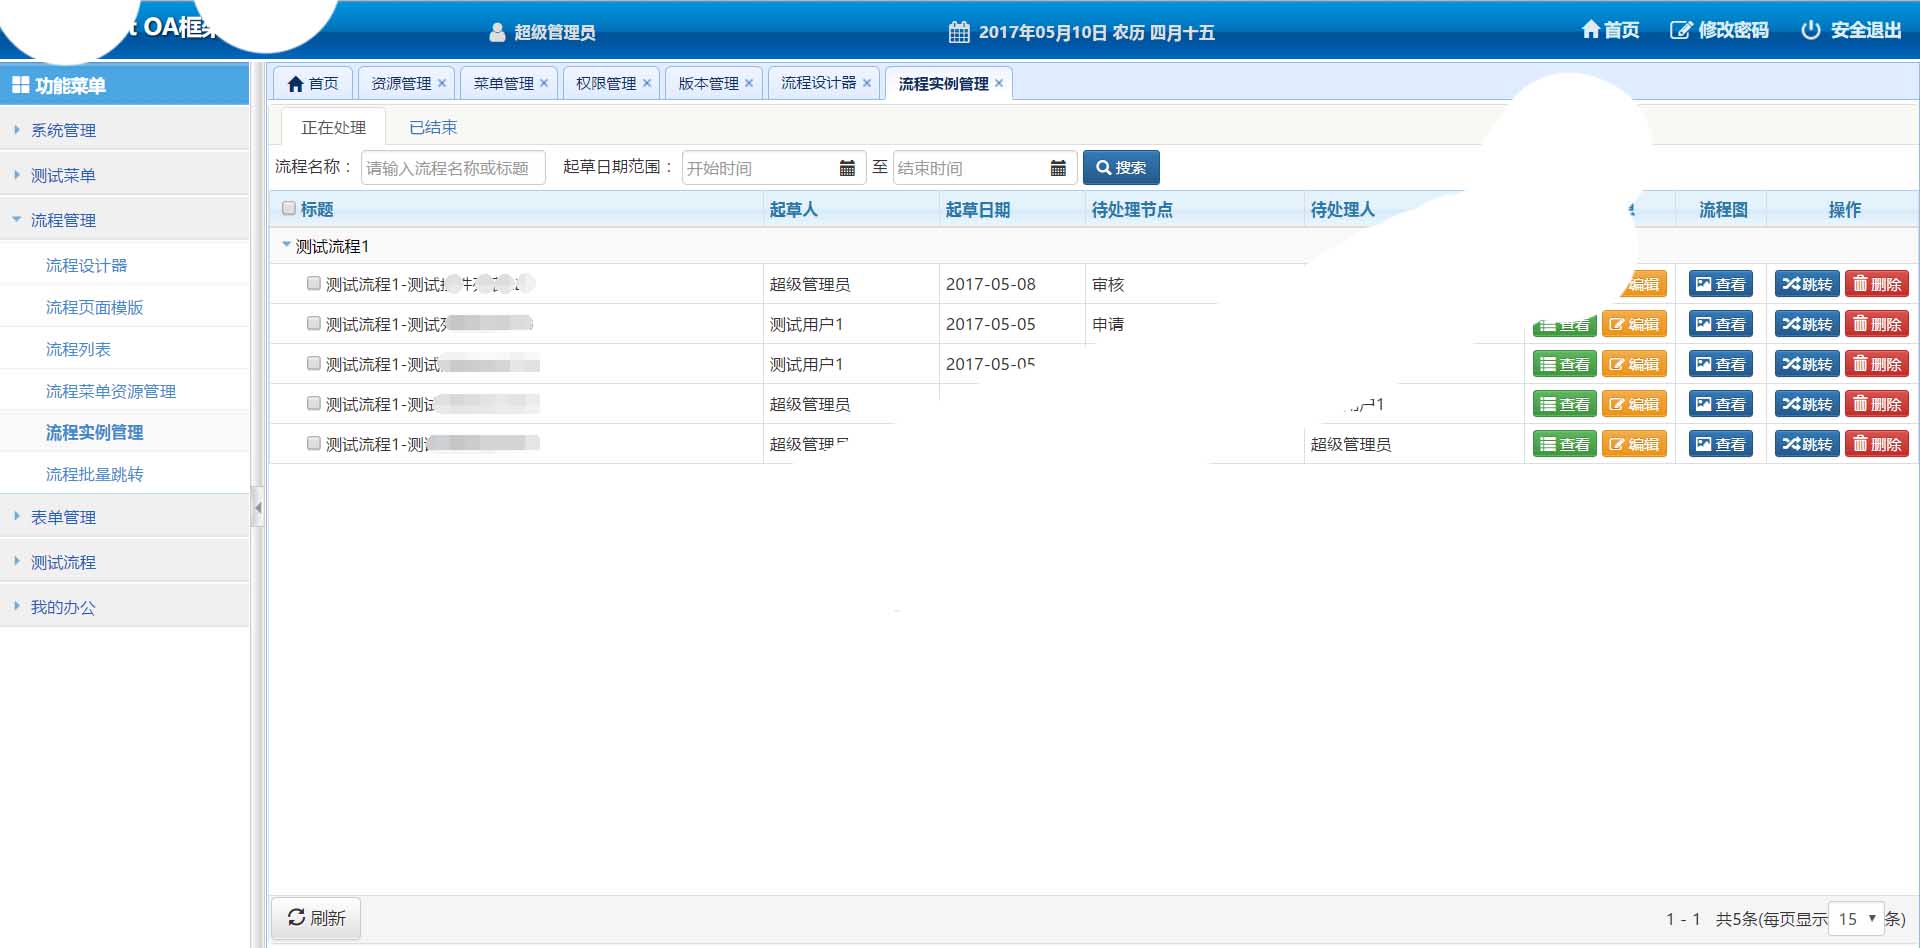Check the first 测试流程1 row checkbox
Screen dimensions: 1920x948
(x=314, y=284)
